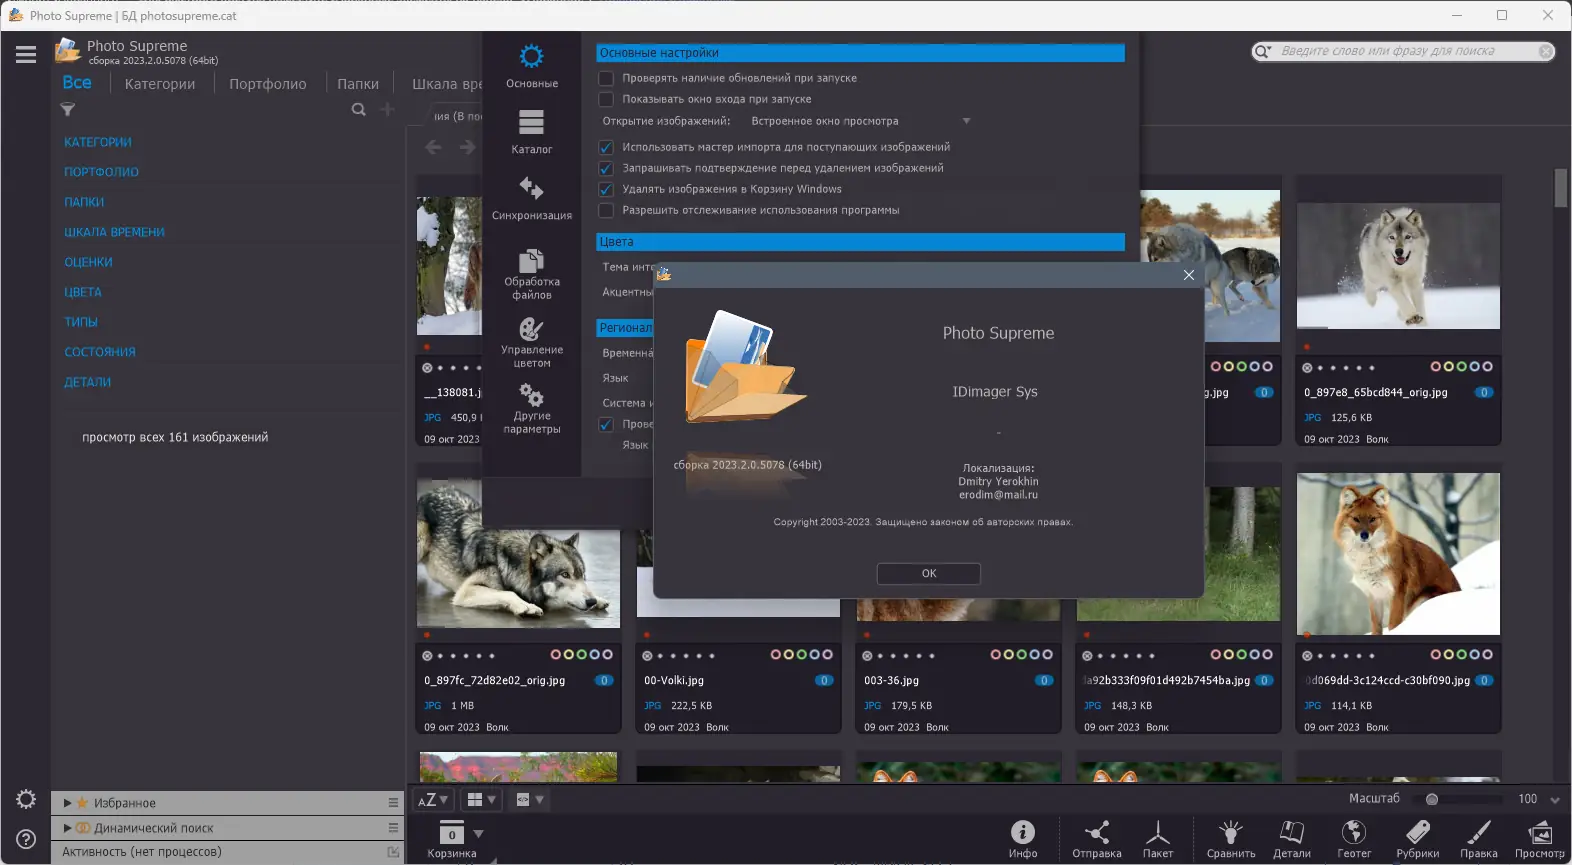Click the magnifier search icon in catalog panel

click(358, 110)
